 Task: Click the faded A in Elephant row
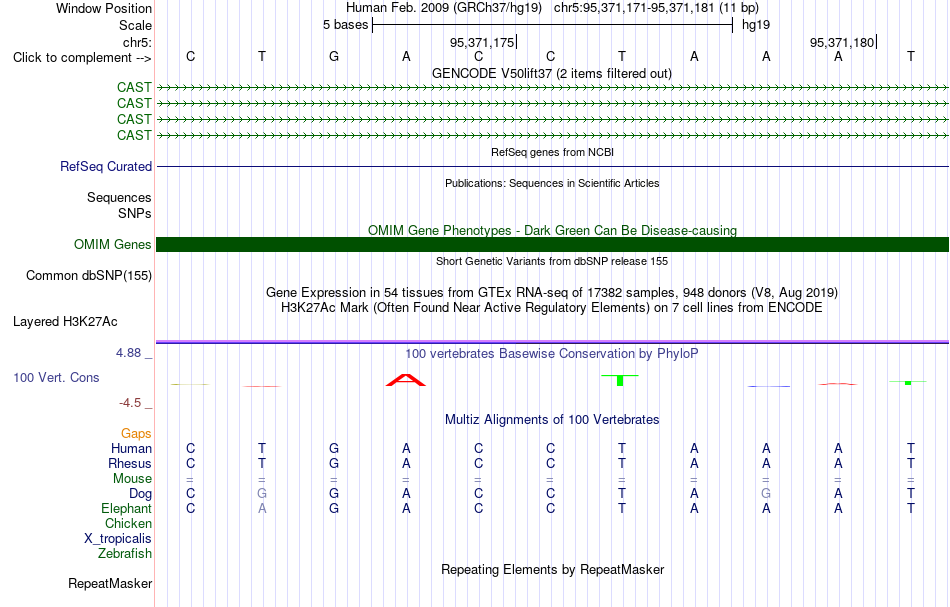262,509
